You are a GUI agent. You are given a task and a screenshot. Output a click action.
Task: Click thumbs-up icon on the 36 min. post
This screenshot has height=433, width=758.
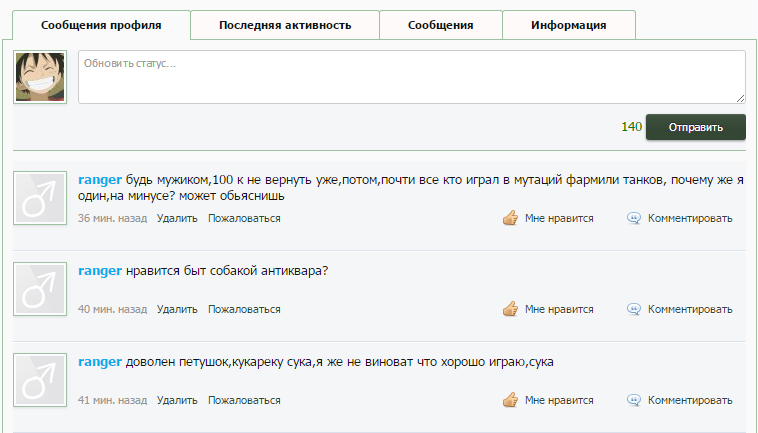tap(510, 218)
